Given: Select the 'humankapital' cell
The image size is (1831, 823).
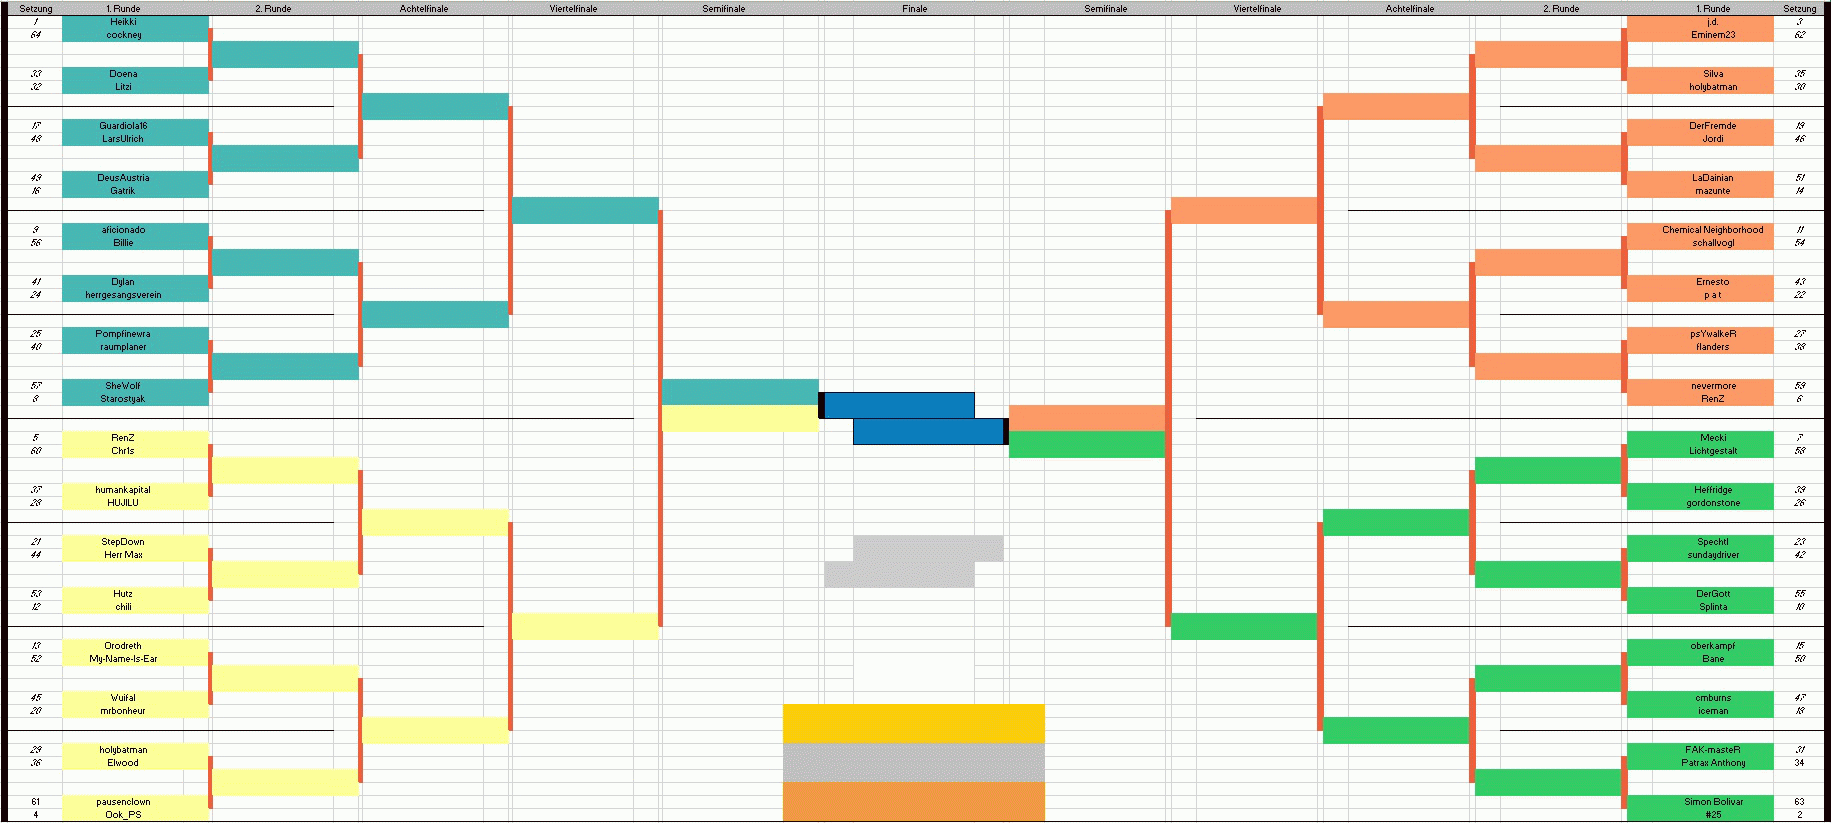Looking at the screenshot, I should coord(135,490).
